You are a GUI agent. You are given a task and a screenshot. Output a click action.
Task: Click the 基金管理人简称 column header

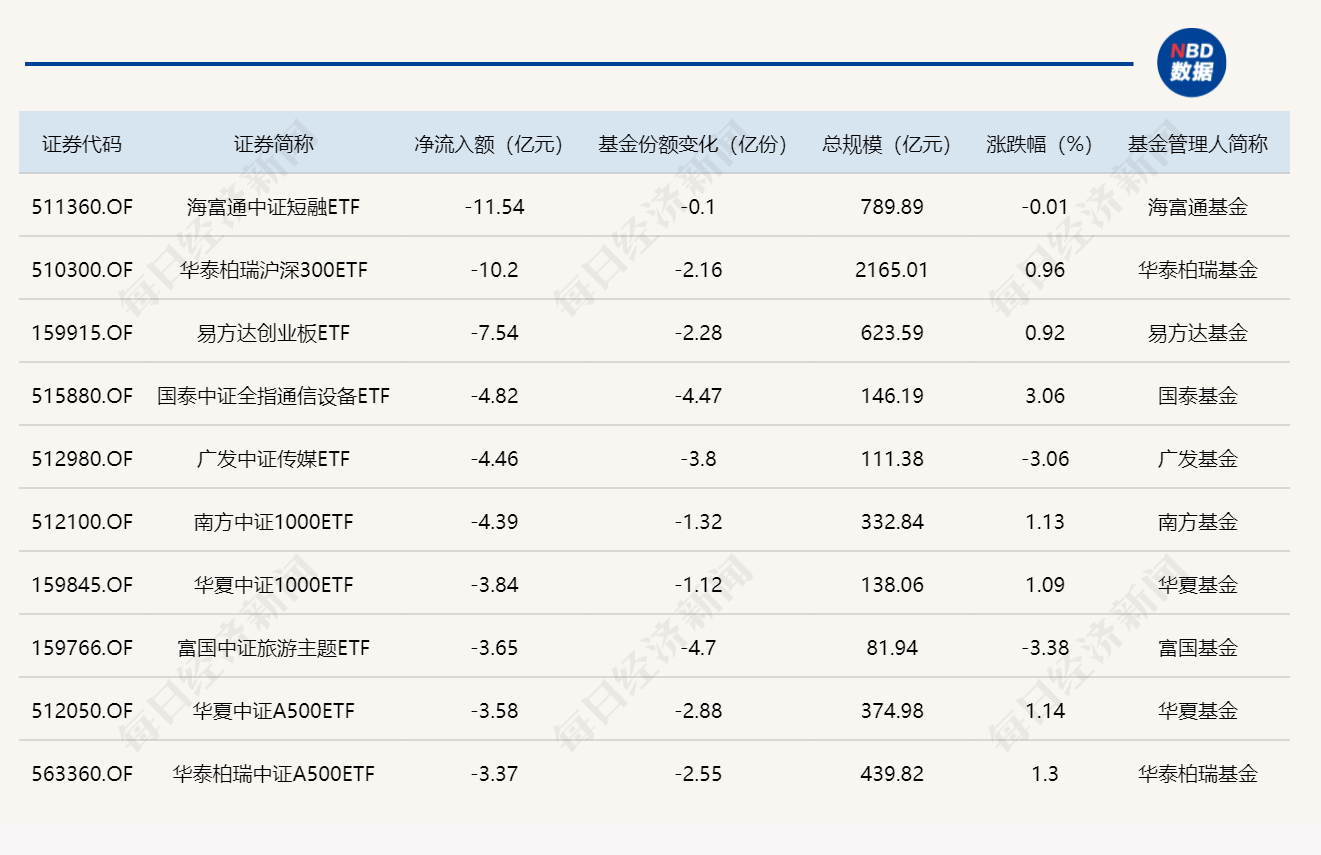(x=1197, y=144)
